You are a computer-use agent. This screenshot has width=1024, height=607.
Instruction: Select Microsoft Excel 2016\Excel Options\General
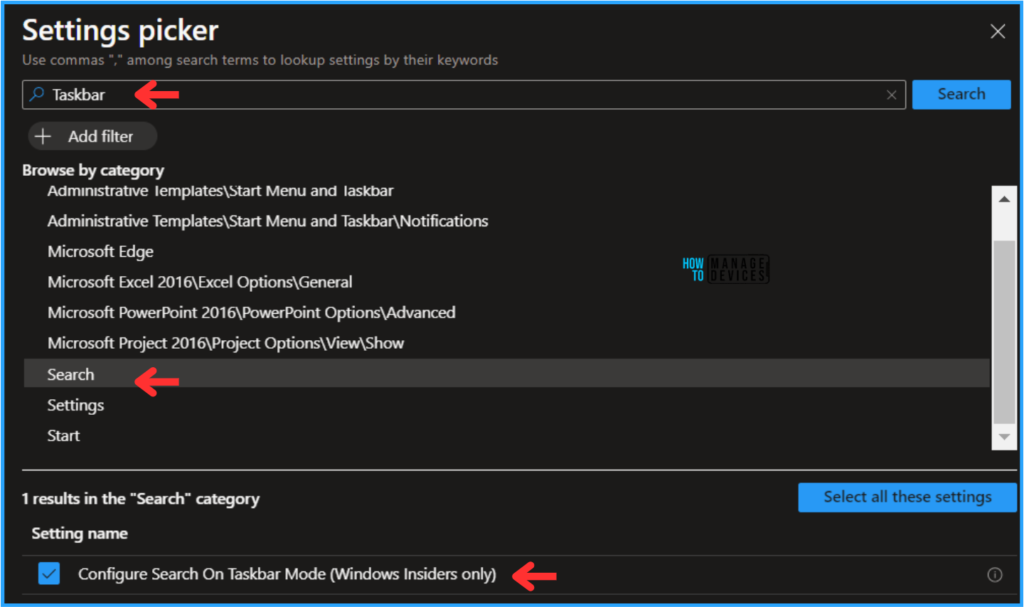199,282
